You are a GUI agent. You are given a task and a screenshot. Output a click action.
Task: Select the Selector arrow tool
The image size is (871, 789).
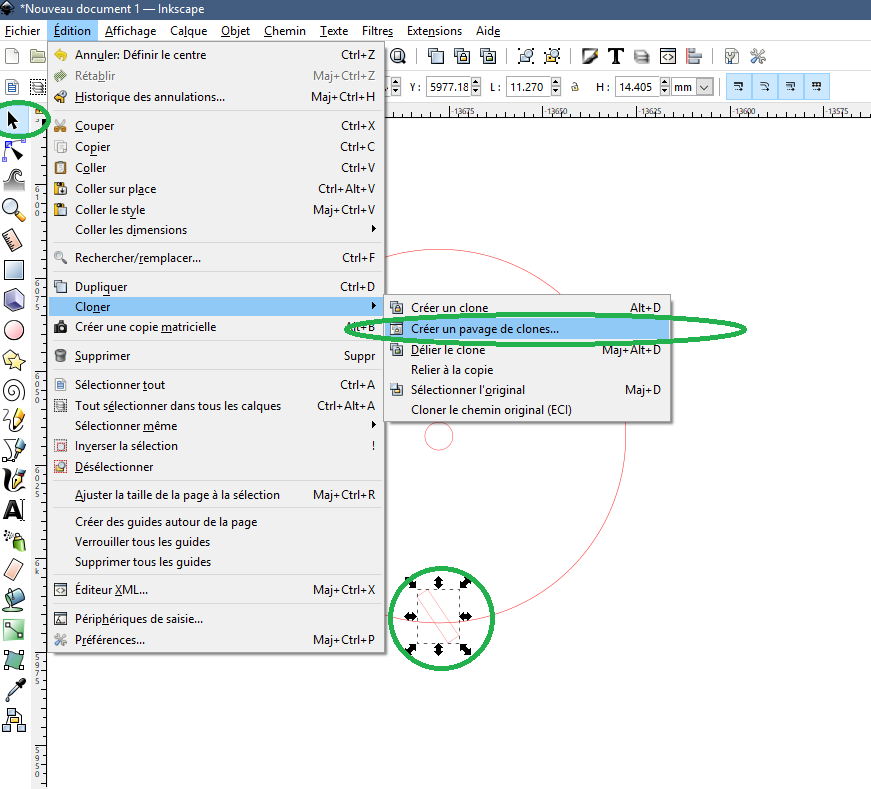pyautogui.click(x=13, y=119)
